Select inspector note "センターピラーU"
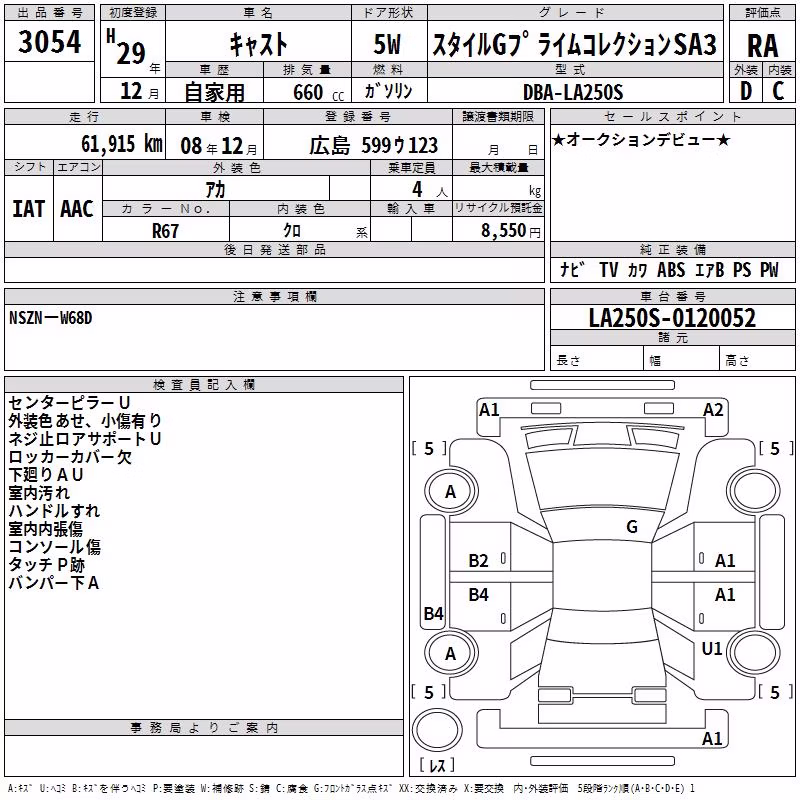Image resolution: width=800 pixels, height=800 pixels. click(69, 403)
